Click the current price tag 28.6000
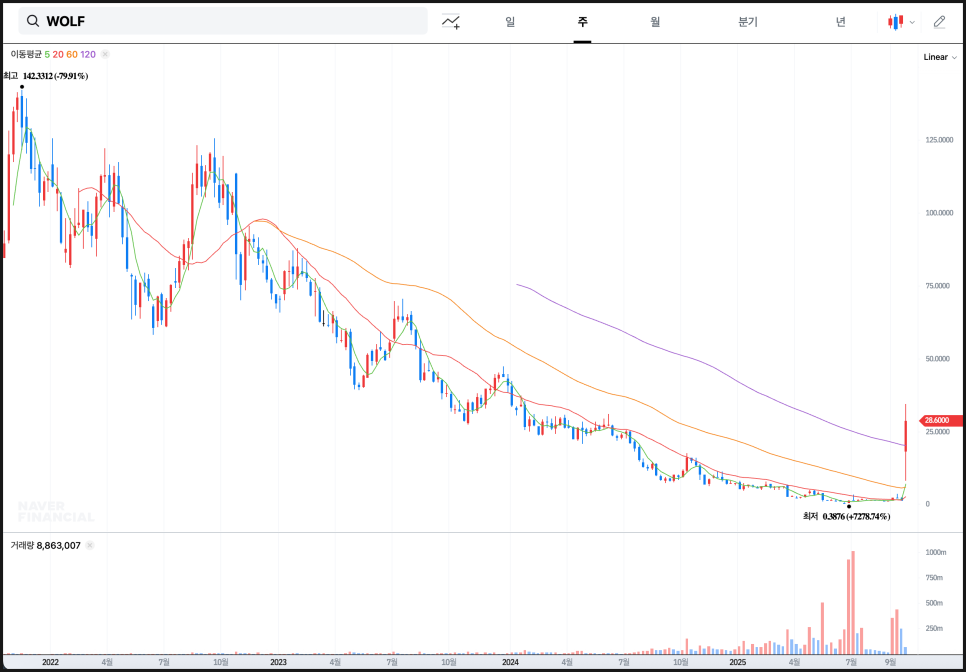This screenshot has width=966, height=672. coord(941,420)
